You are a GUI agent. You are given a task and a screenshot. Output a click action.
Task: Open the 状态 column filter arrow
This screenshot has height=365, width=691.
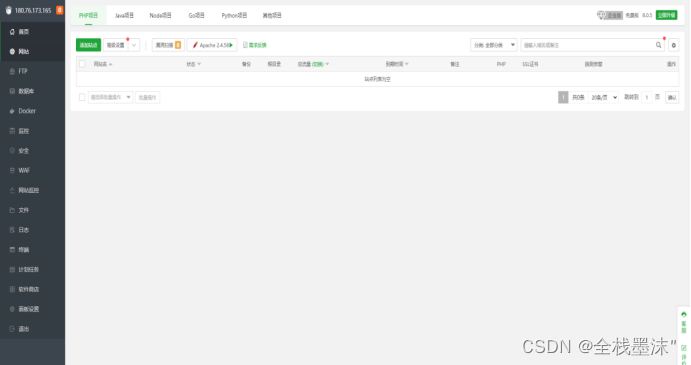pos(199,64)
